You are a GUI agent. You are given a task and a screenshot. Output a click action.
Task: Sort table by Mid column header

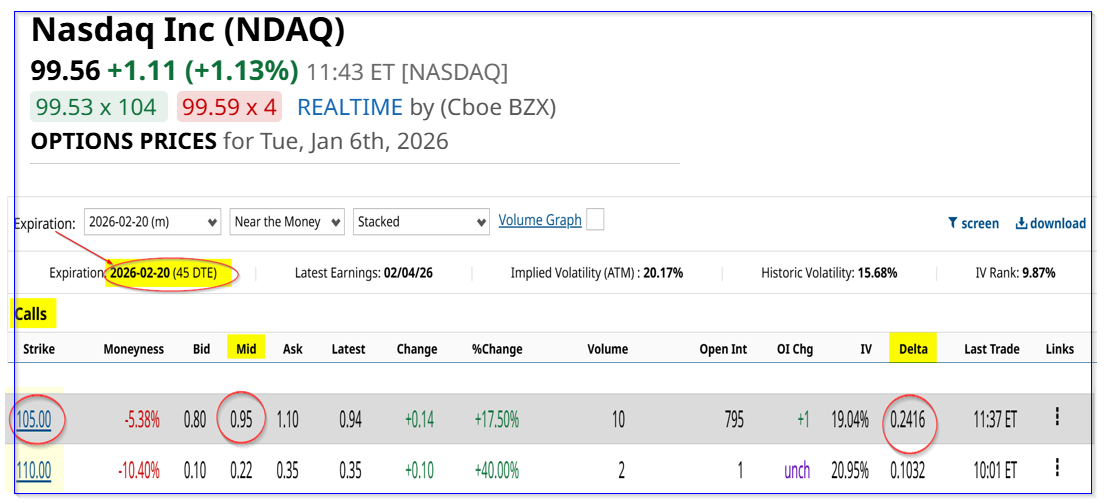(244, 349)
